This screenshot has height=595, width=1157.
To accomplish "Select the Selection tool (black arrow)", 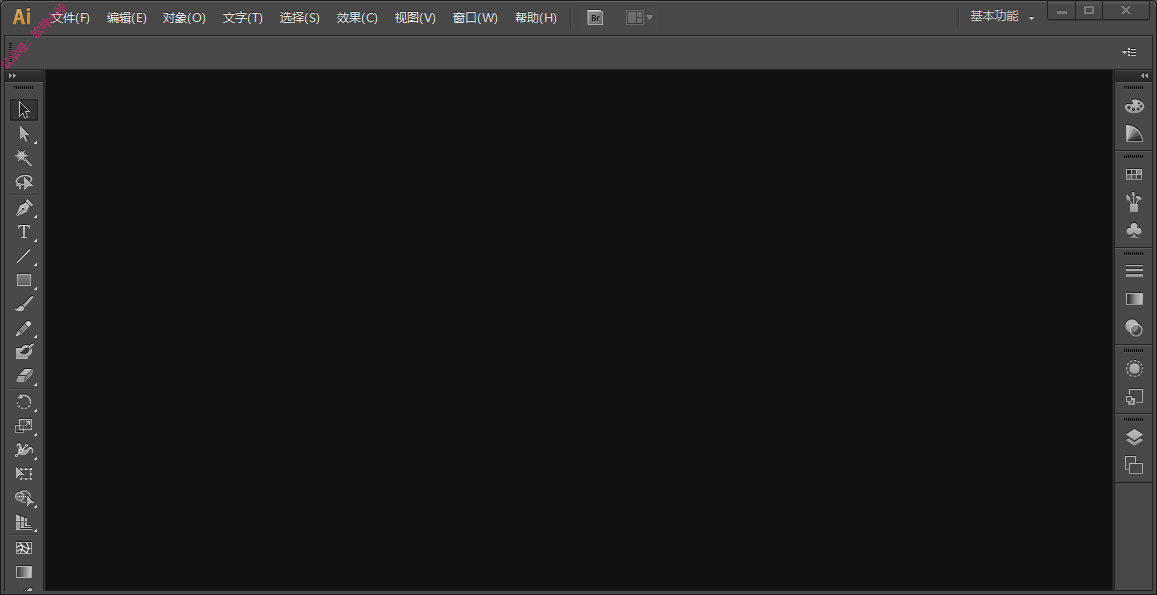I will point(24,110).
